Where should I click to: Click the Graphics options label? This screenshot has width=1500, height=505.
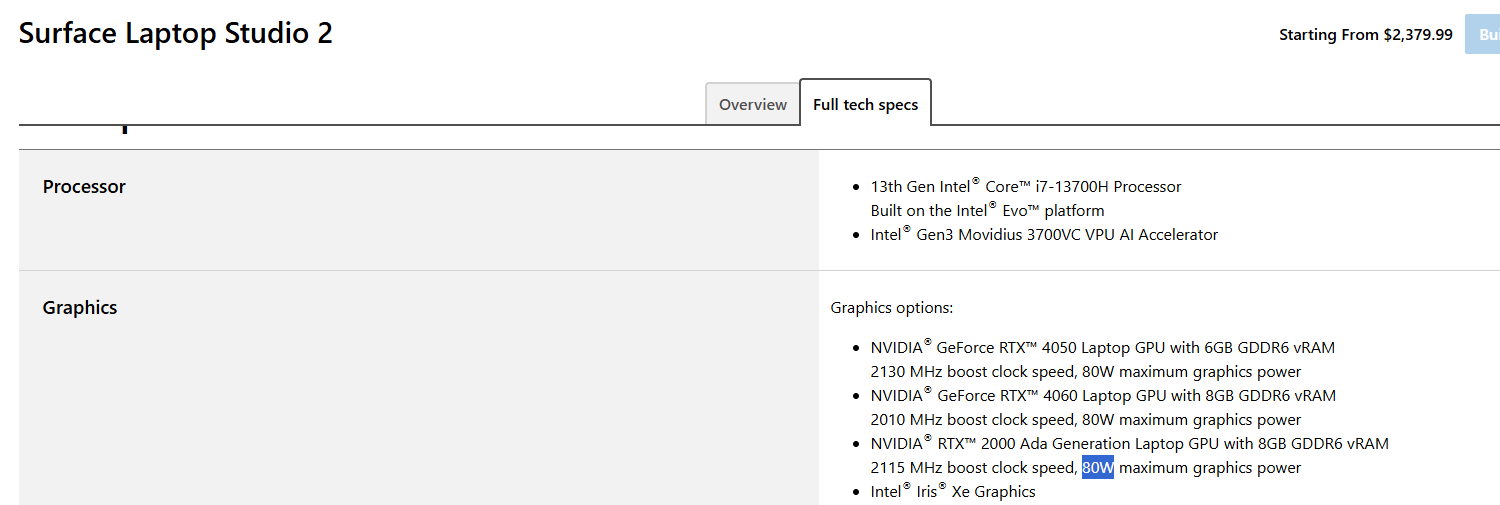891,308
